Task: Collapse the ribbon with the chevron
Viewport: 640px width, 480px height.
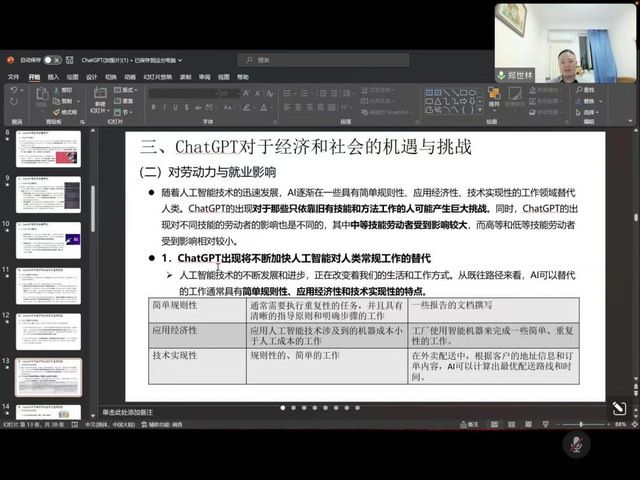Action: tap(631, 121)
